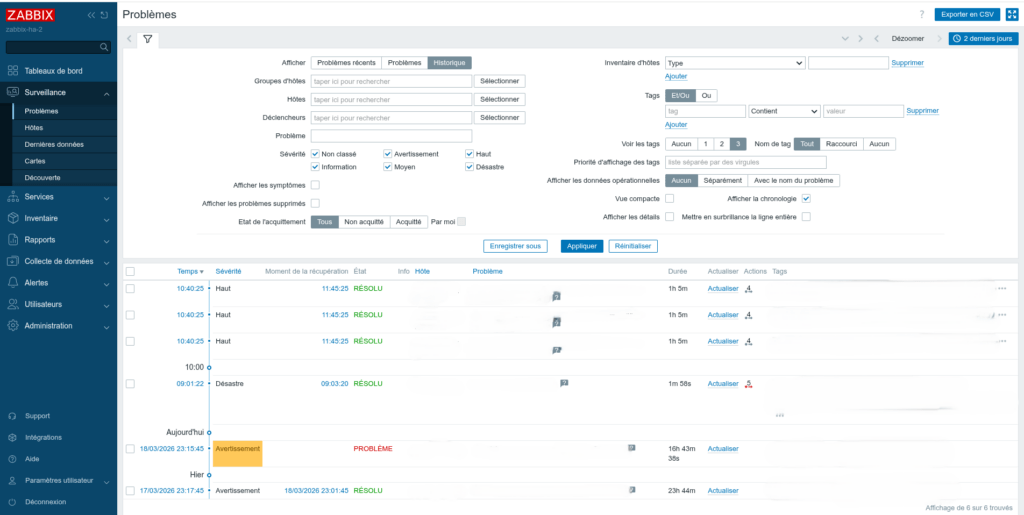Screen dimensions: 1024x515
Task: Click ellipsis tags icon on first row
Action: (x=1002, y=289)
